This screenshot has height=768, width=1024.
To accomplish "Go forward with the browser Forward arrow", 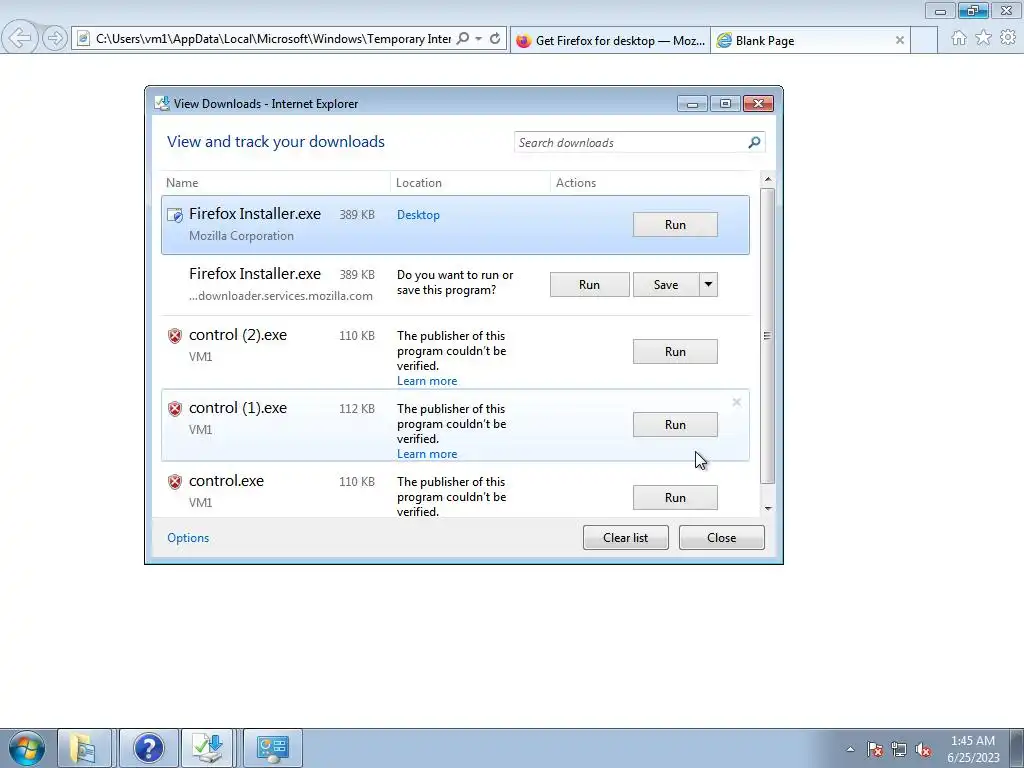I will pos(55,38).
